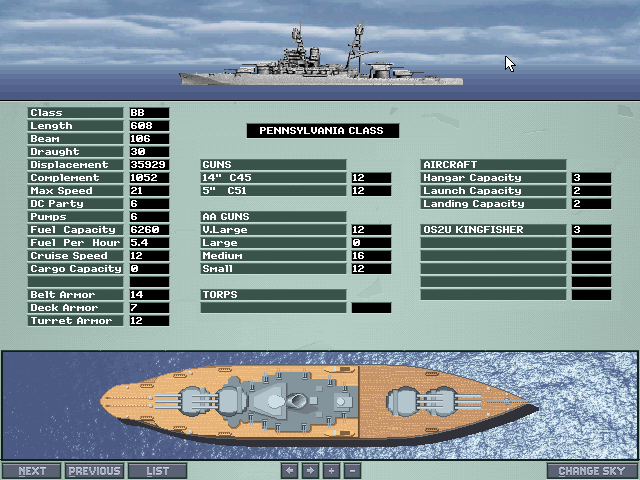640x480 pixels.
Task: Click the left arrow button
Action: [290, 471]
